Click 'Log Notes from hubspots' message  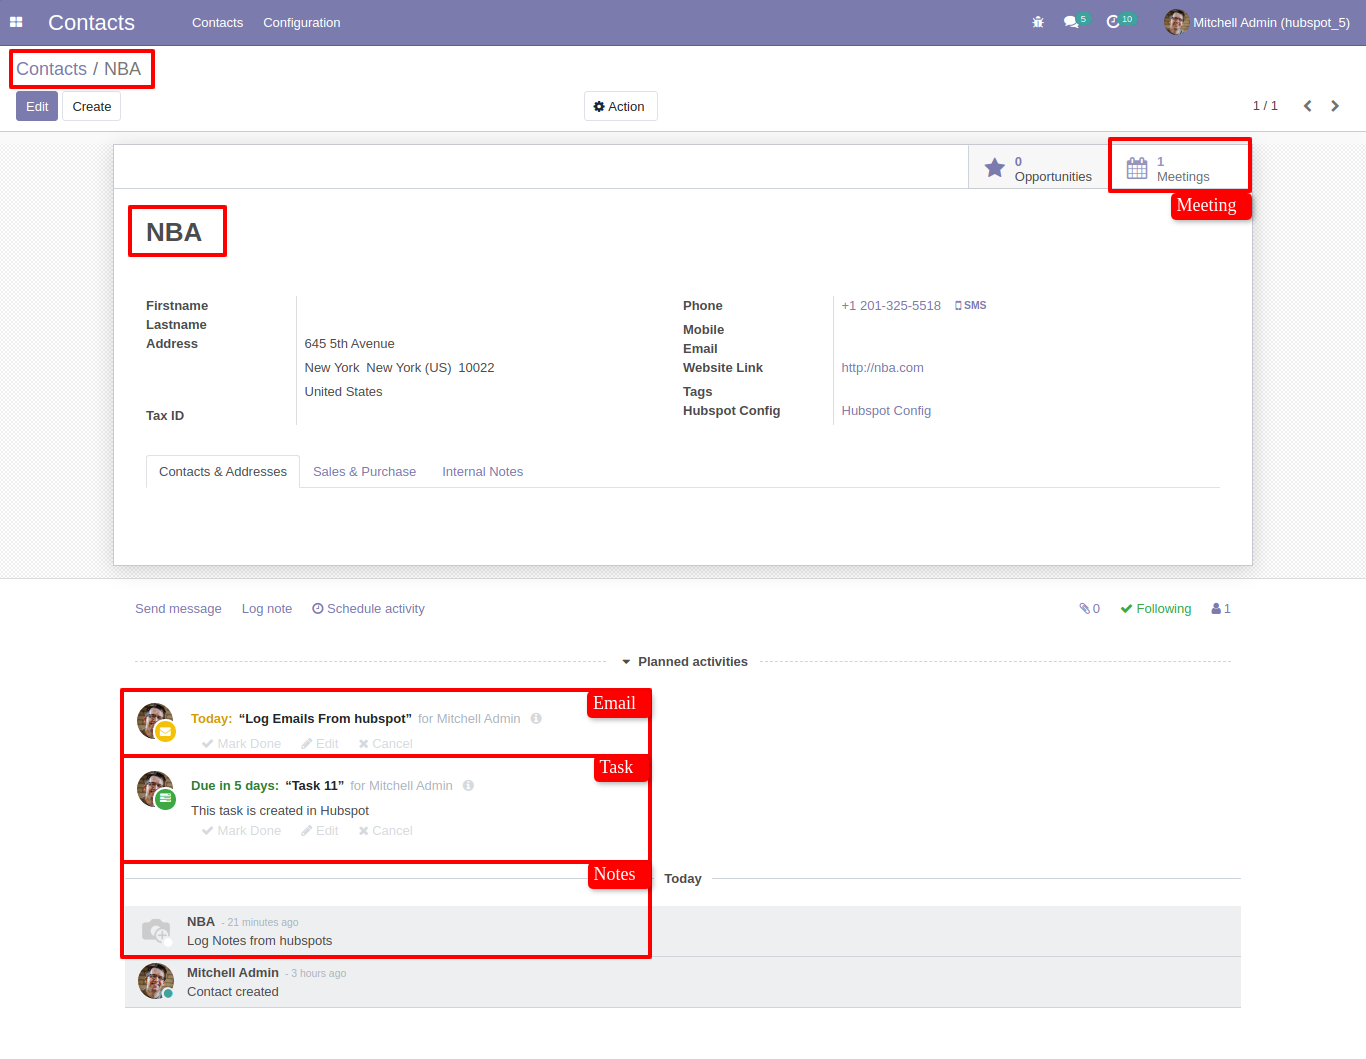click(259, 941)
